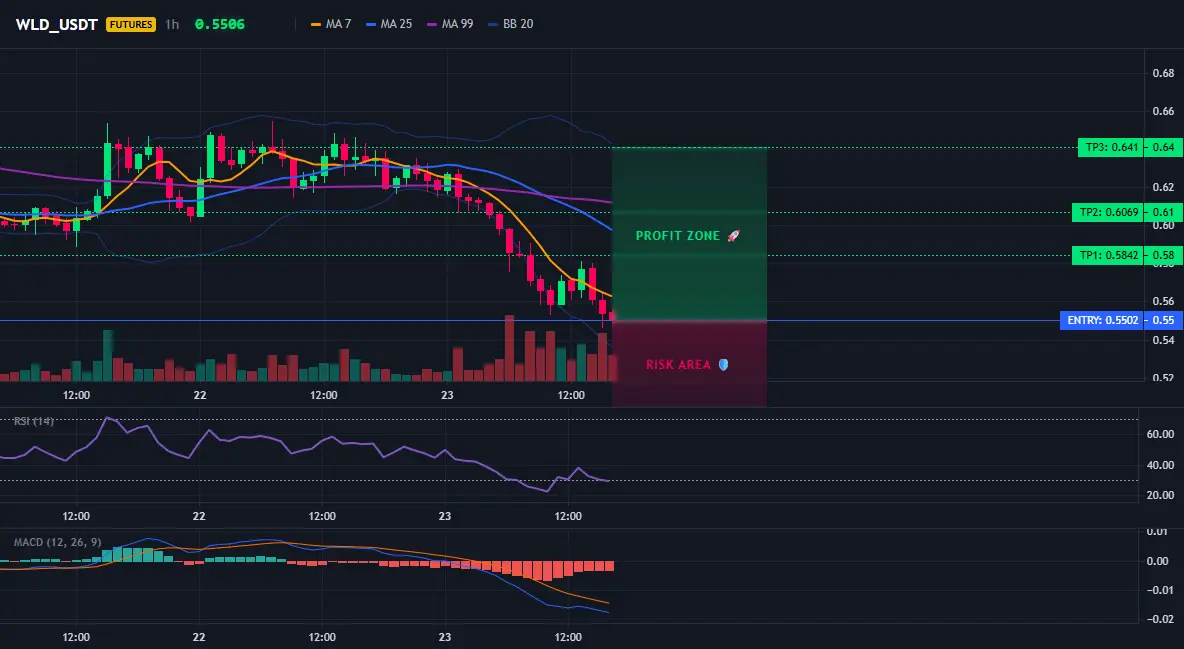Click the FUTURES badge

(x=131, y=24)
